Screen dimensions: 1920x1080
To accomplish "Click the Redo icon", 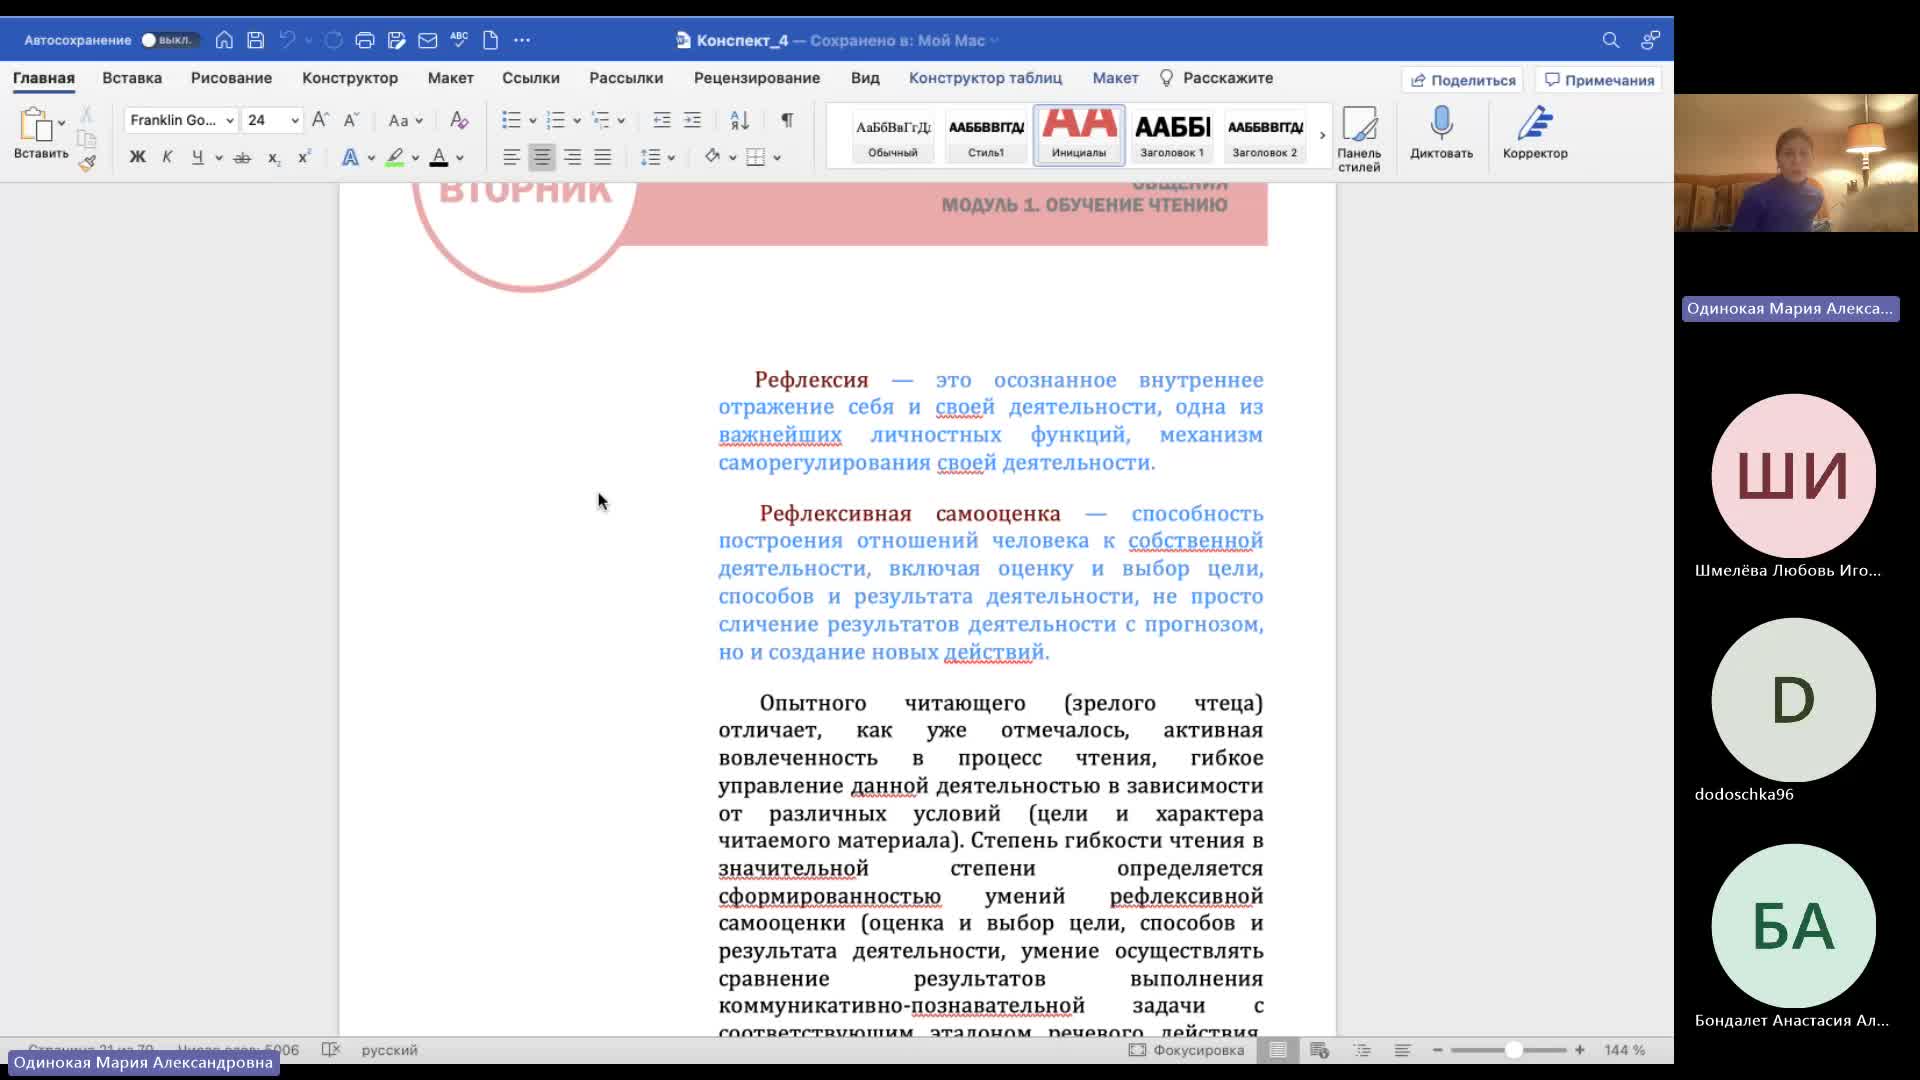I will [334, 40].
